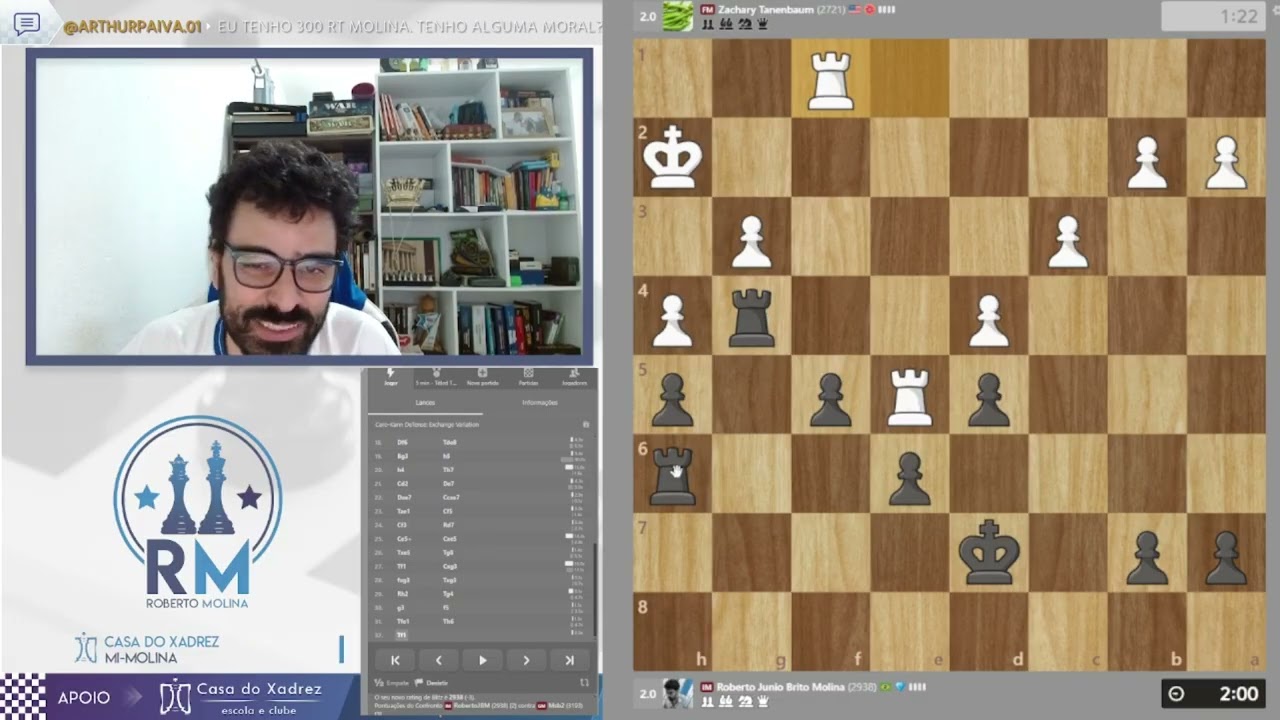Viewport: 1280px width, 720px height.
Task: Advance one move forward
Action: [x=526, y=660]
